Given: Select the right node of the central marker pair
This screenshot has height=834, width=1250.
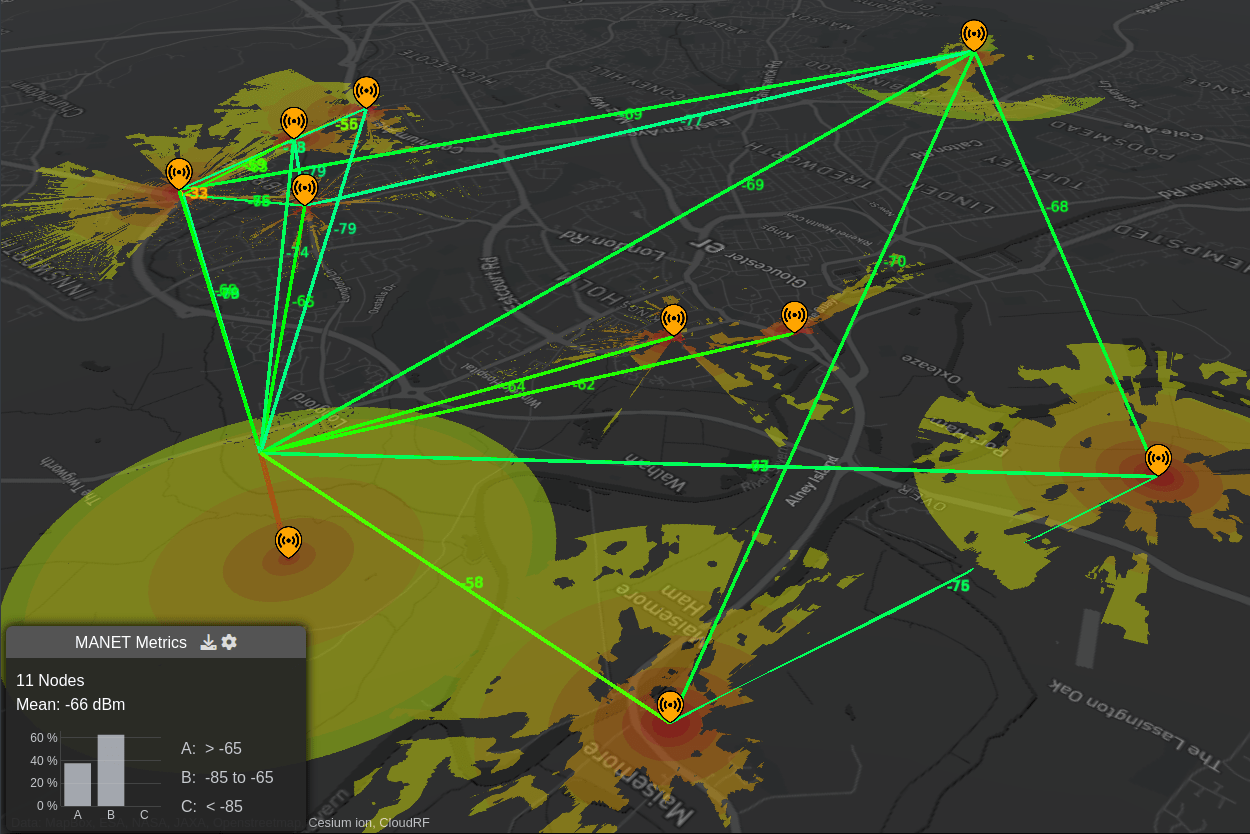Looking at the screenshot, I should point(795,315).
